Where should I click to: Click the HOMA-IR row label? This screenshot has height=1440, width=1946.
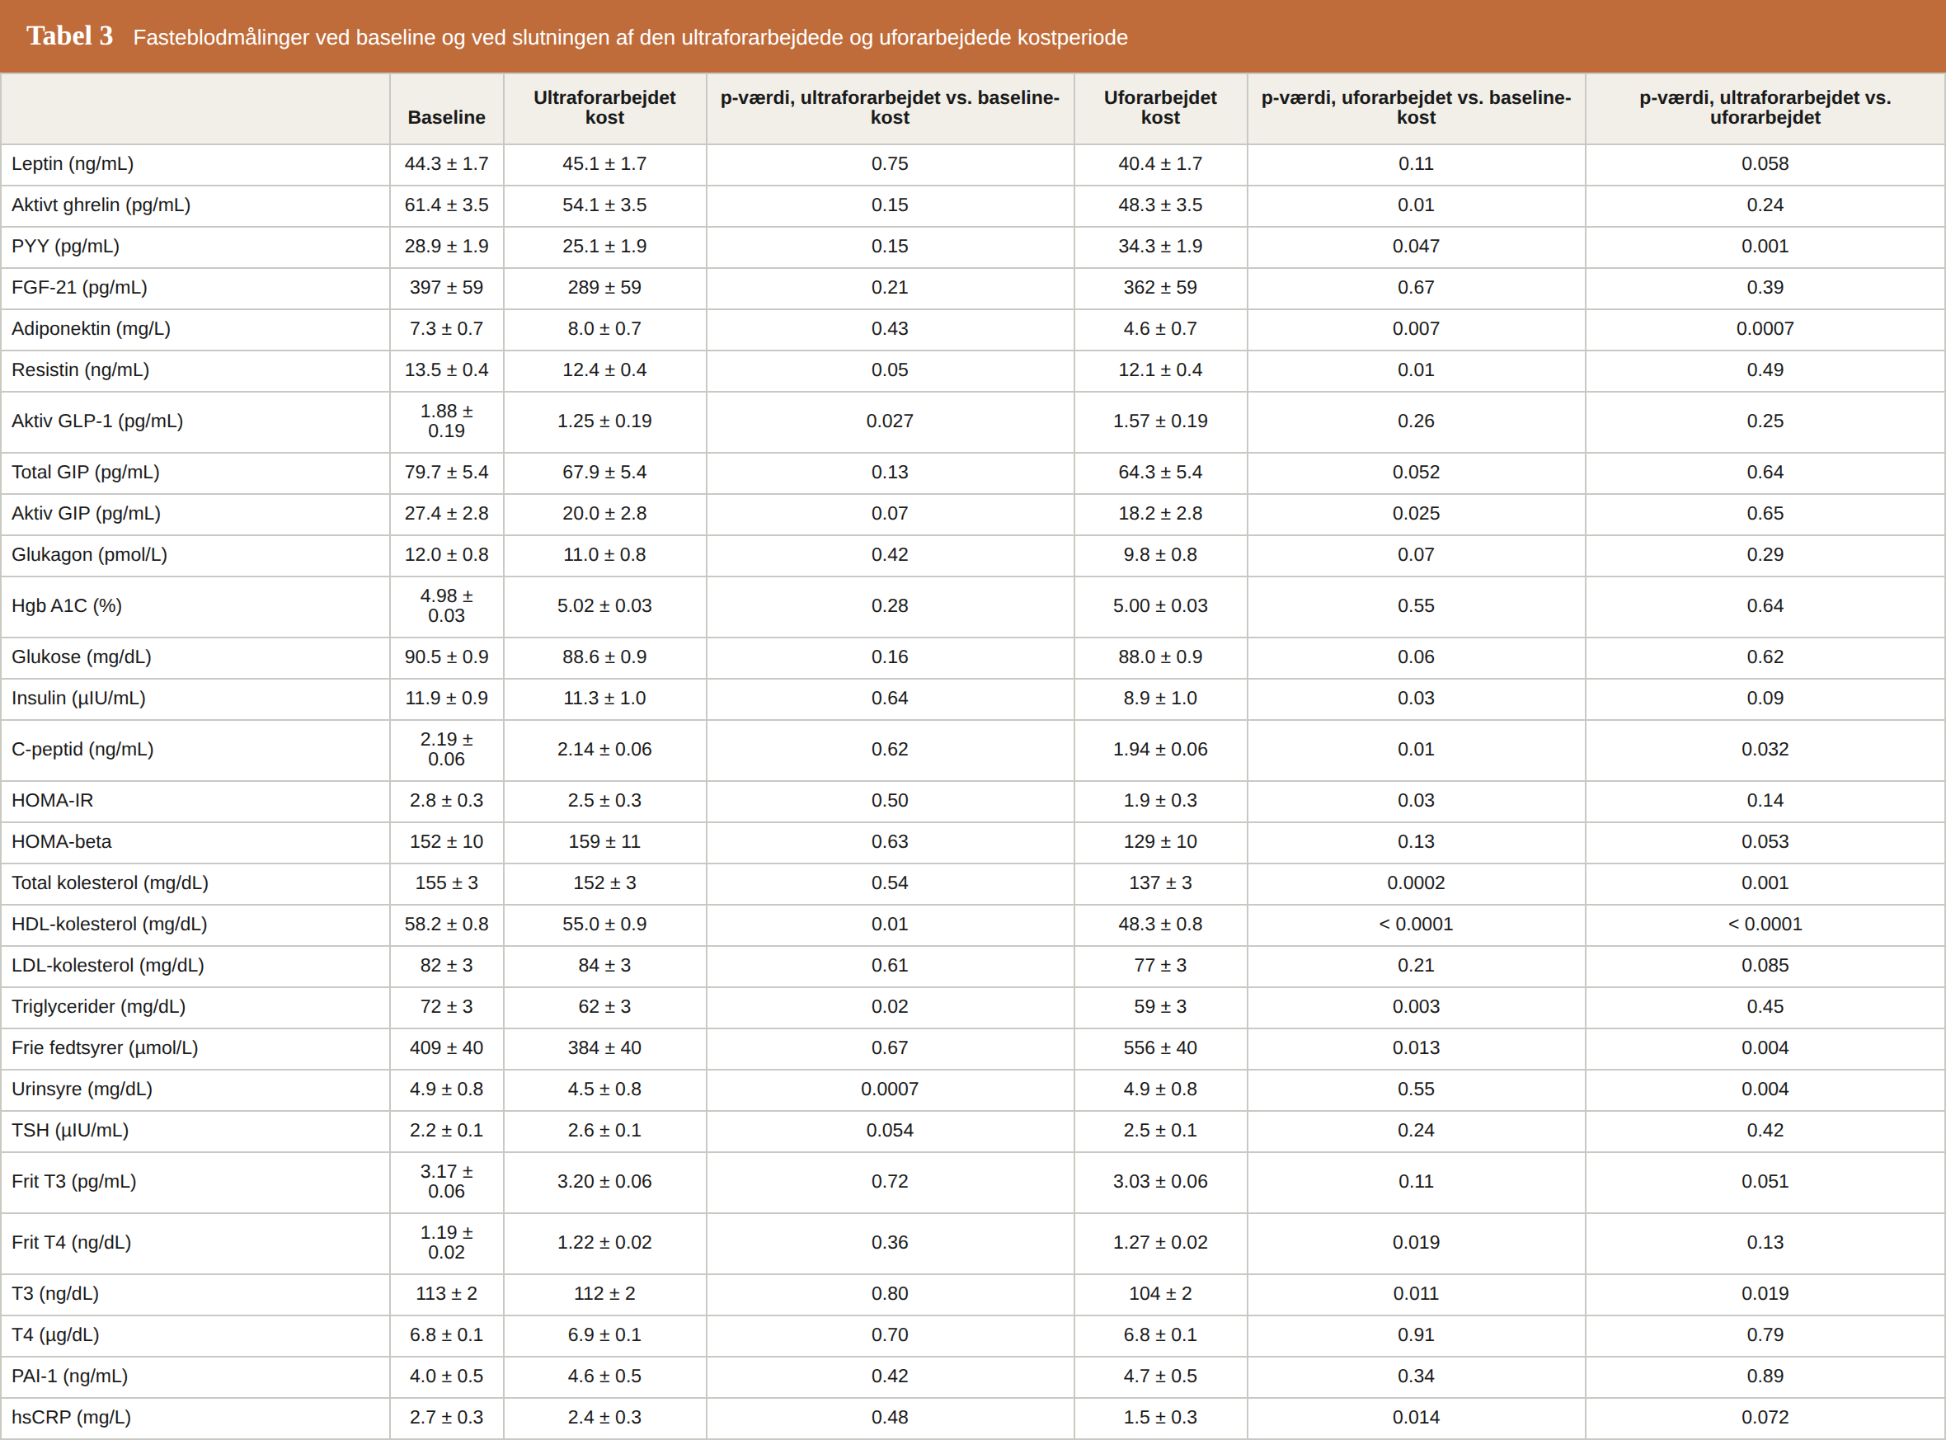52,801
